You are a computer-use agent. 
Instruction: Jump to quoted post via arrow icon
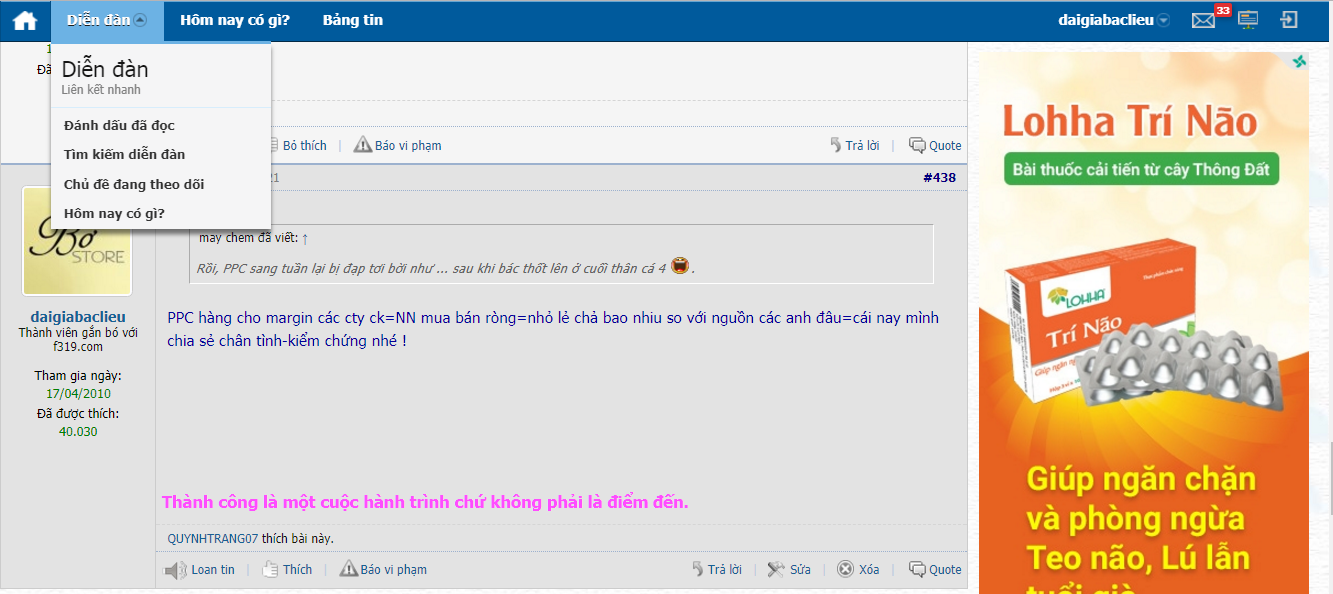(305, 238)
